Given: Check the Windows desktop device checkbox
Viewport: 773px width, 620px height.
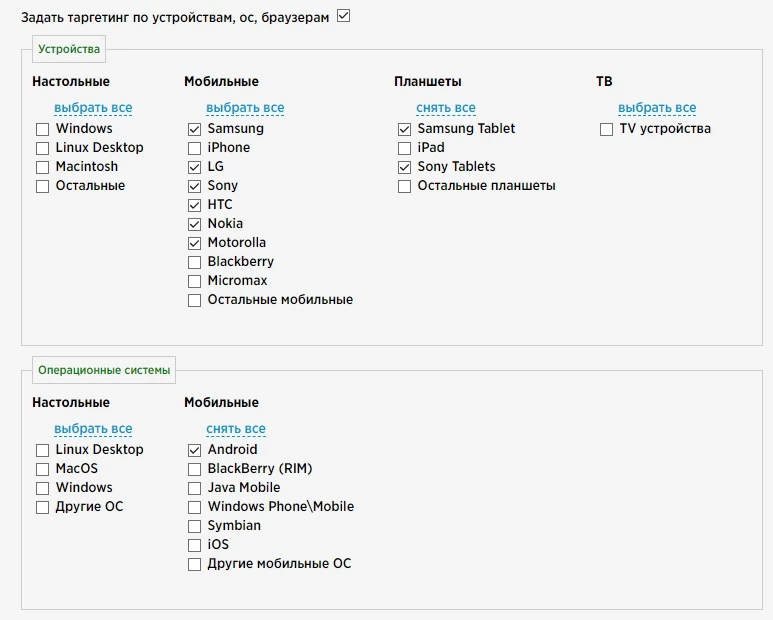Looking at the screenshot, I should coord(42,129).
